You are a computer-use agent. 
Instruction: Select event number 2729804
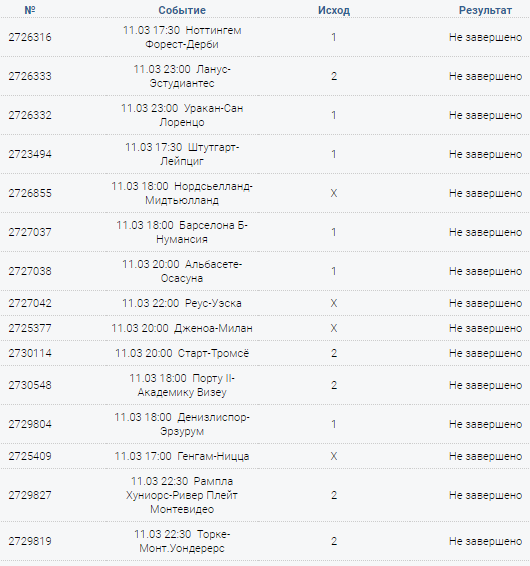[30, 424]
